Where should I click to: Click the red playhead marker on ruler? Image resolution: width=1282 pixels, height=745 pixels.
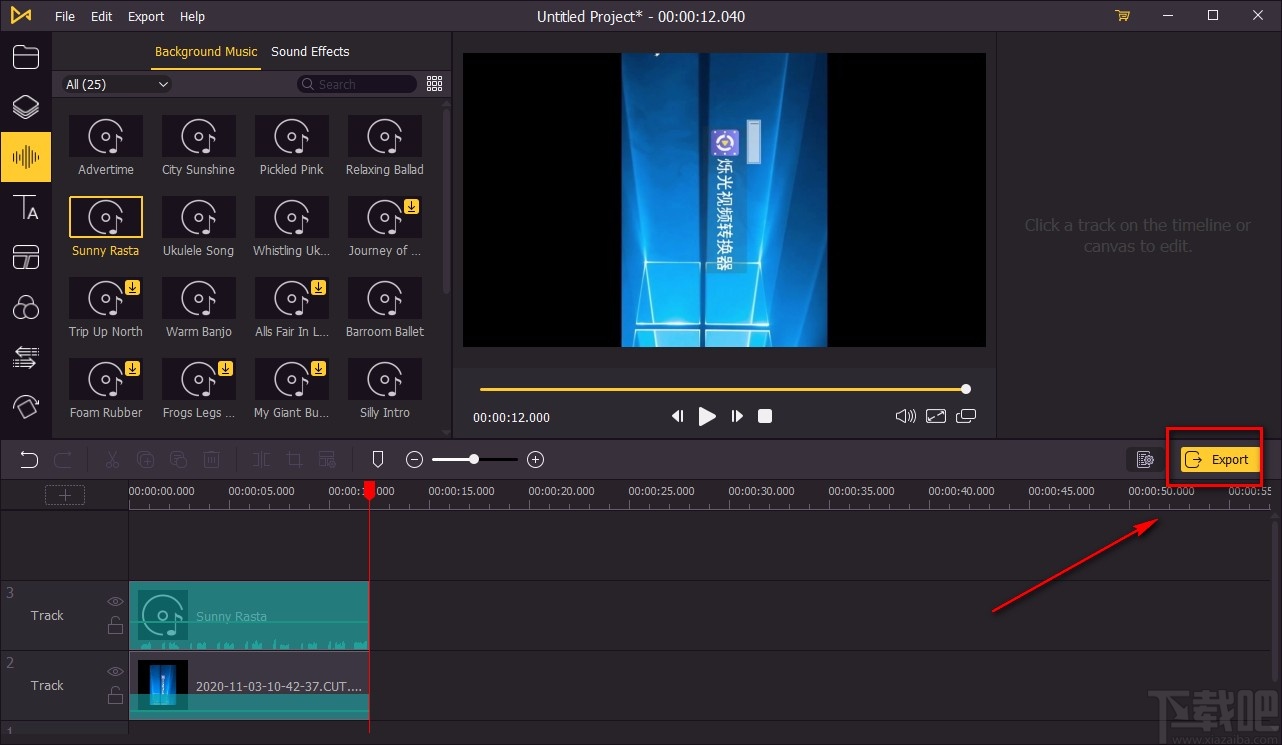369,491
